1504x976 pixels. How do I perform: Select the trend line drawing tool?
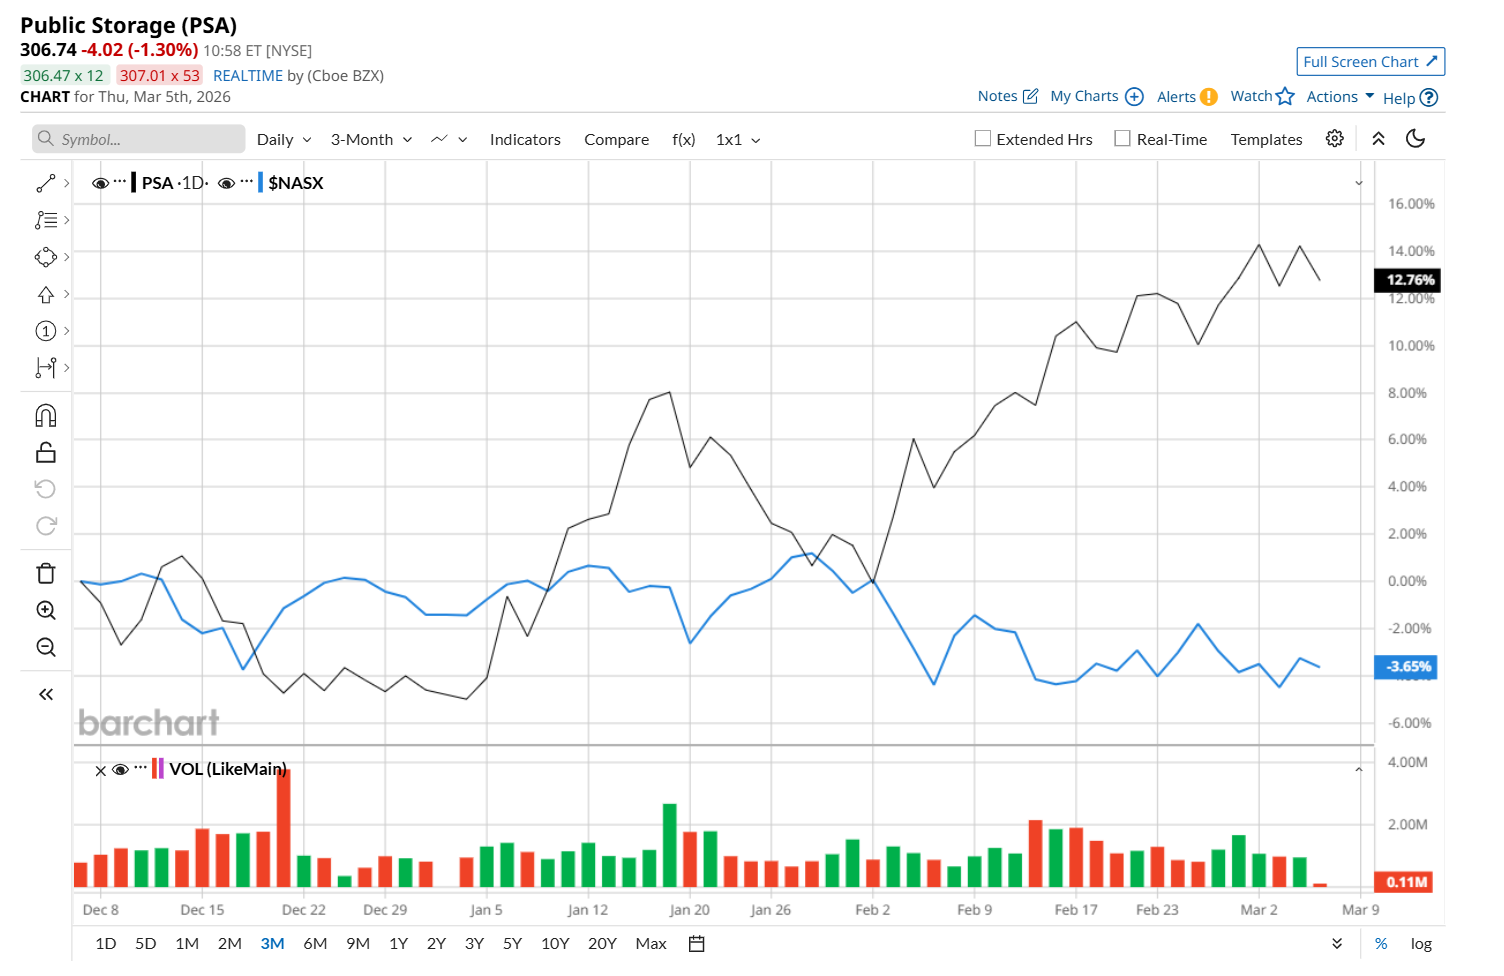(x=46, y=183)
